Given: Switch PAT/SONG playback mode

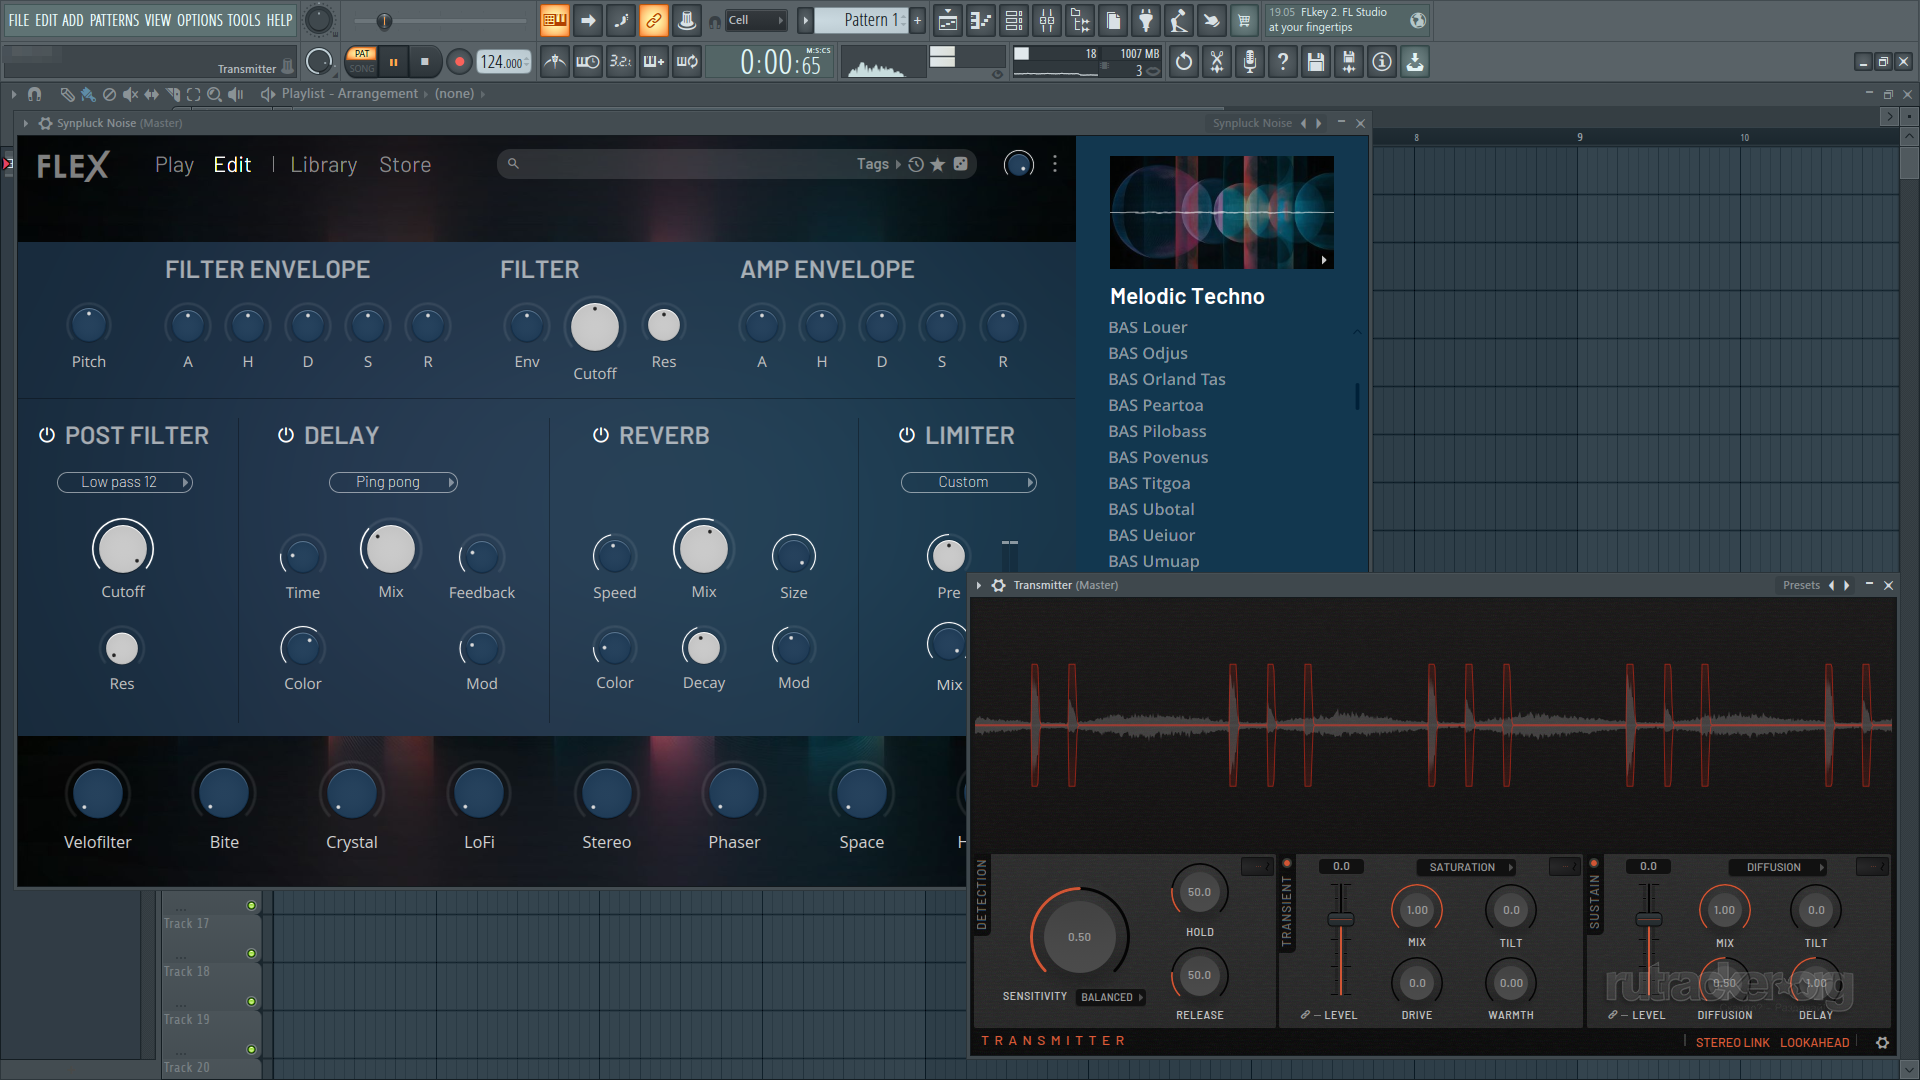Looking at the screenshot, I should [362, 62].
